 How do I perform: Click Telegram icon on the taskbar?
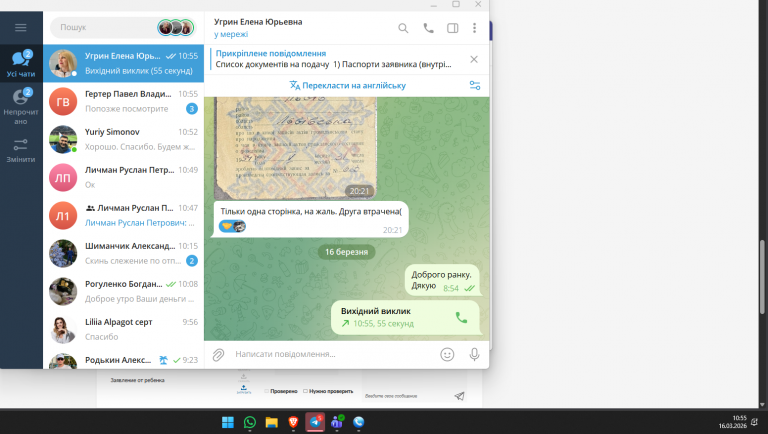(315, 422)
